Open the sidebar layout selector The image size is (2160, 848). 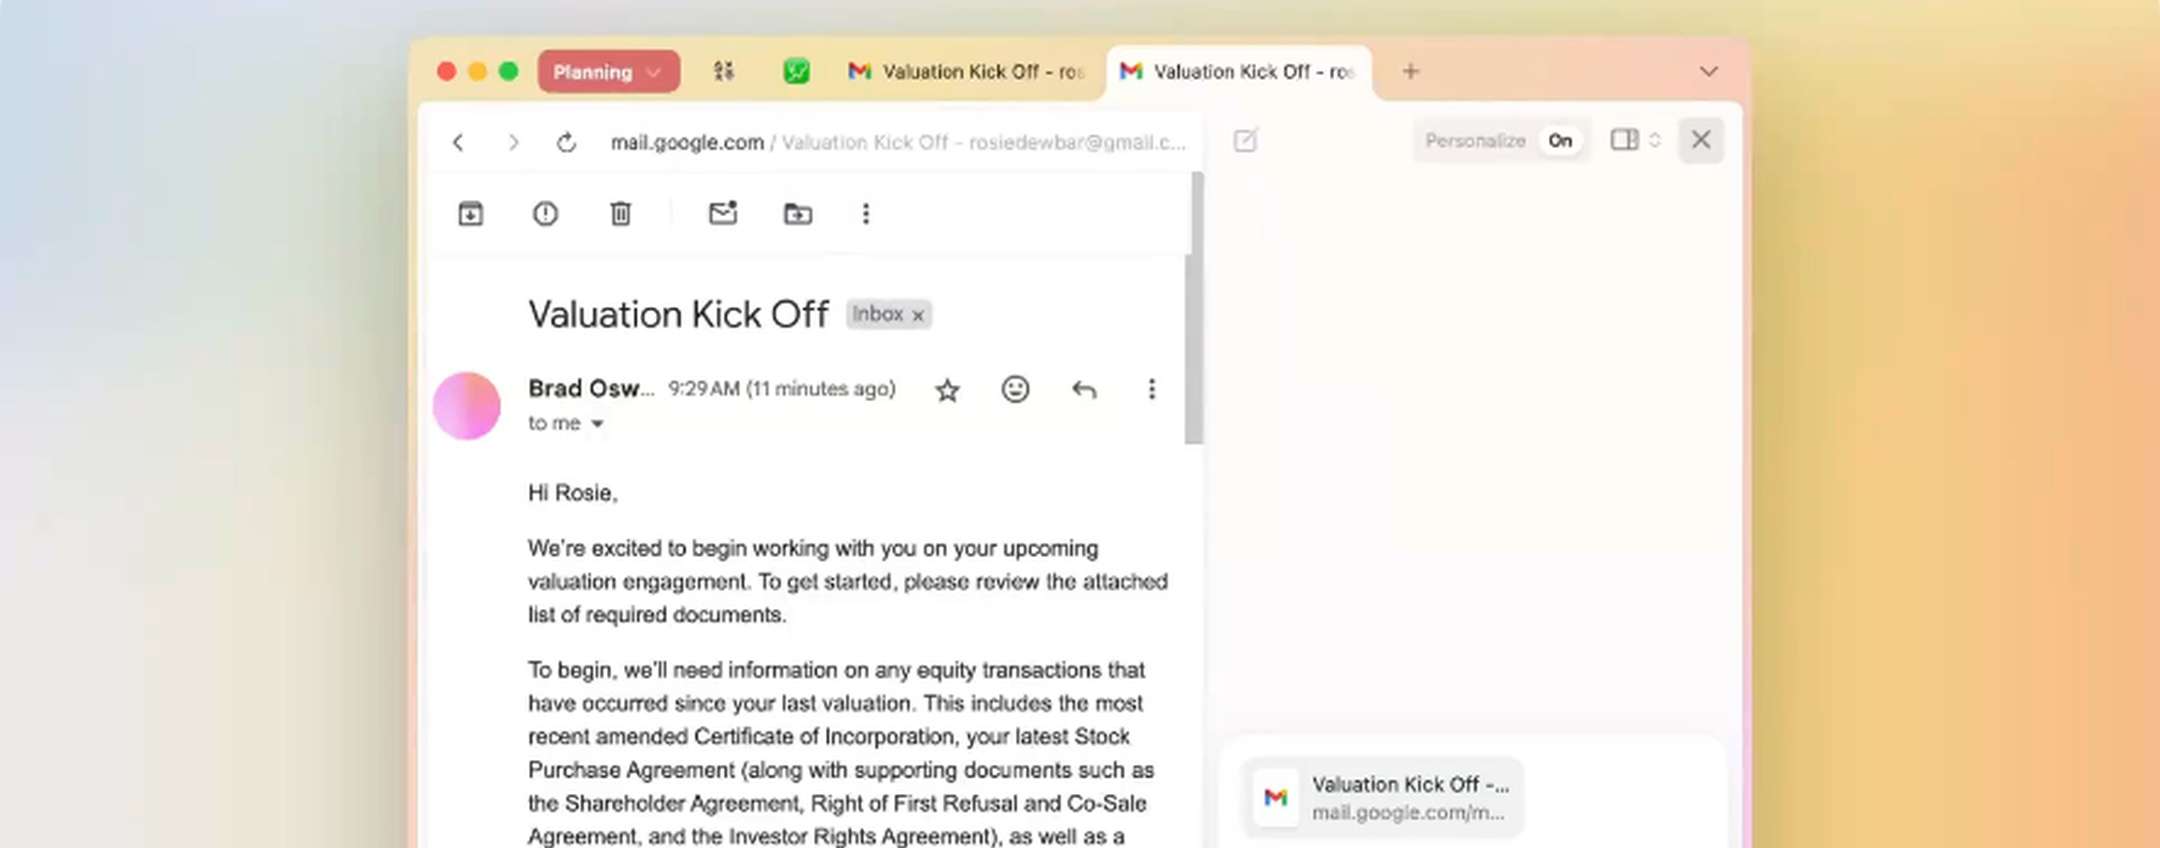click(1635, 140)
